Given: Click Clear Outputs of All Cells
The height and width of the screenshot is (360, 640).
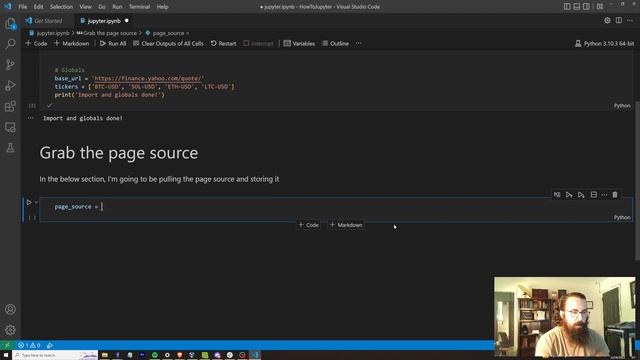Looking at the screenshot, I should (x=168, y=43).
